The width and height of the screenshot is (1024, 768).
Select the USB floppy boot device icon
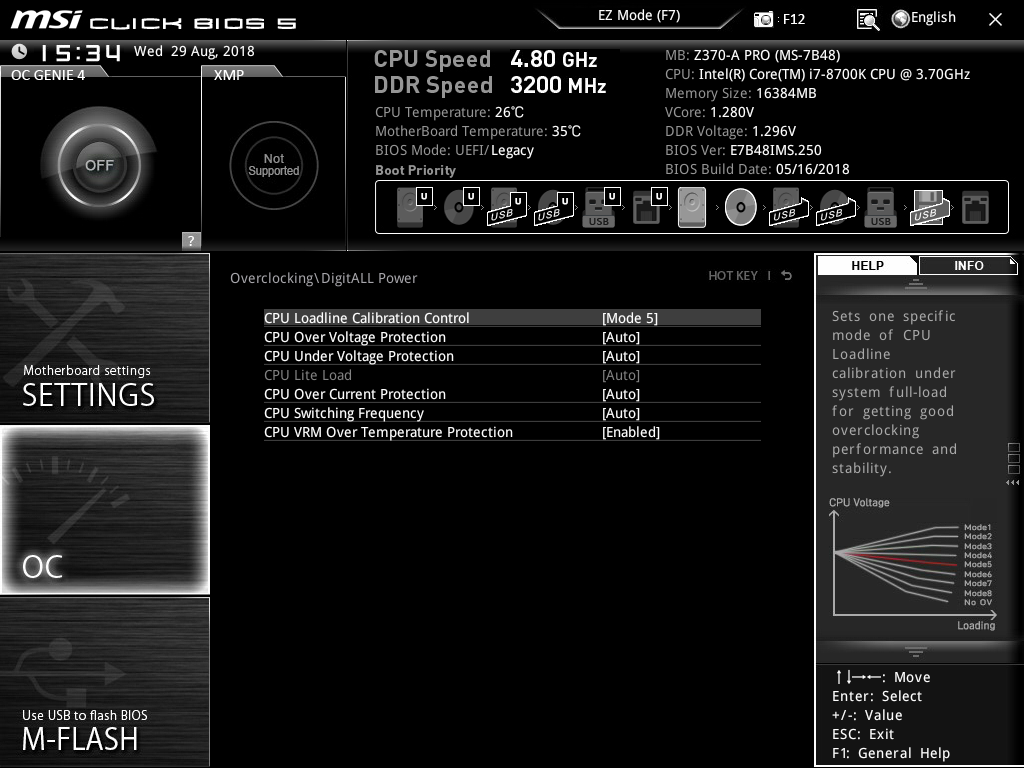pos(929,208)
